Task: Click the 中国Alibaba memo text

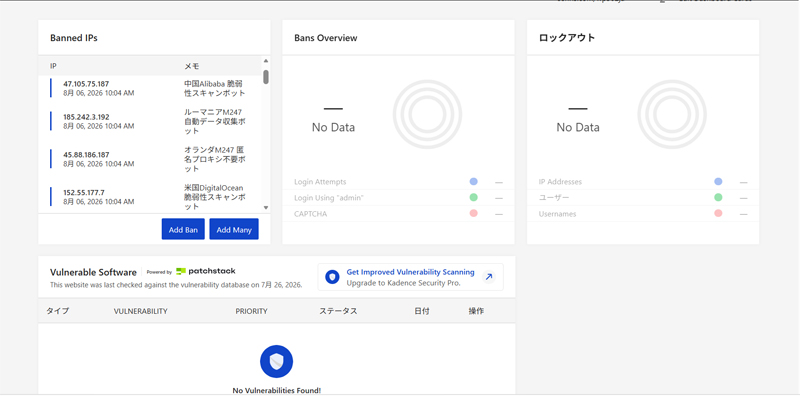Action: click(x=215, y=88)
